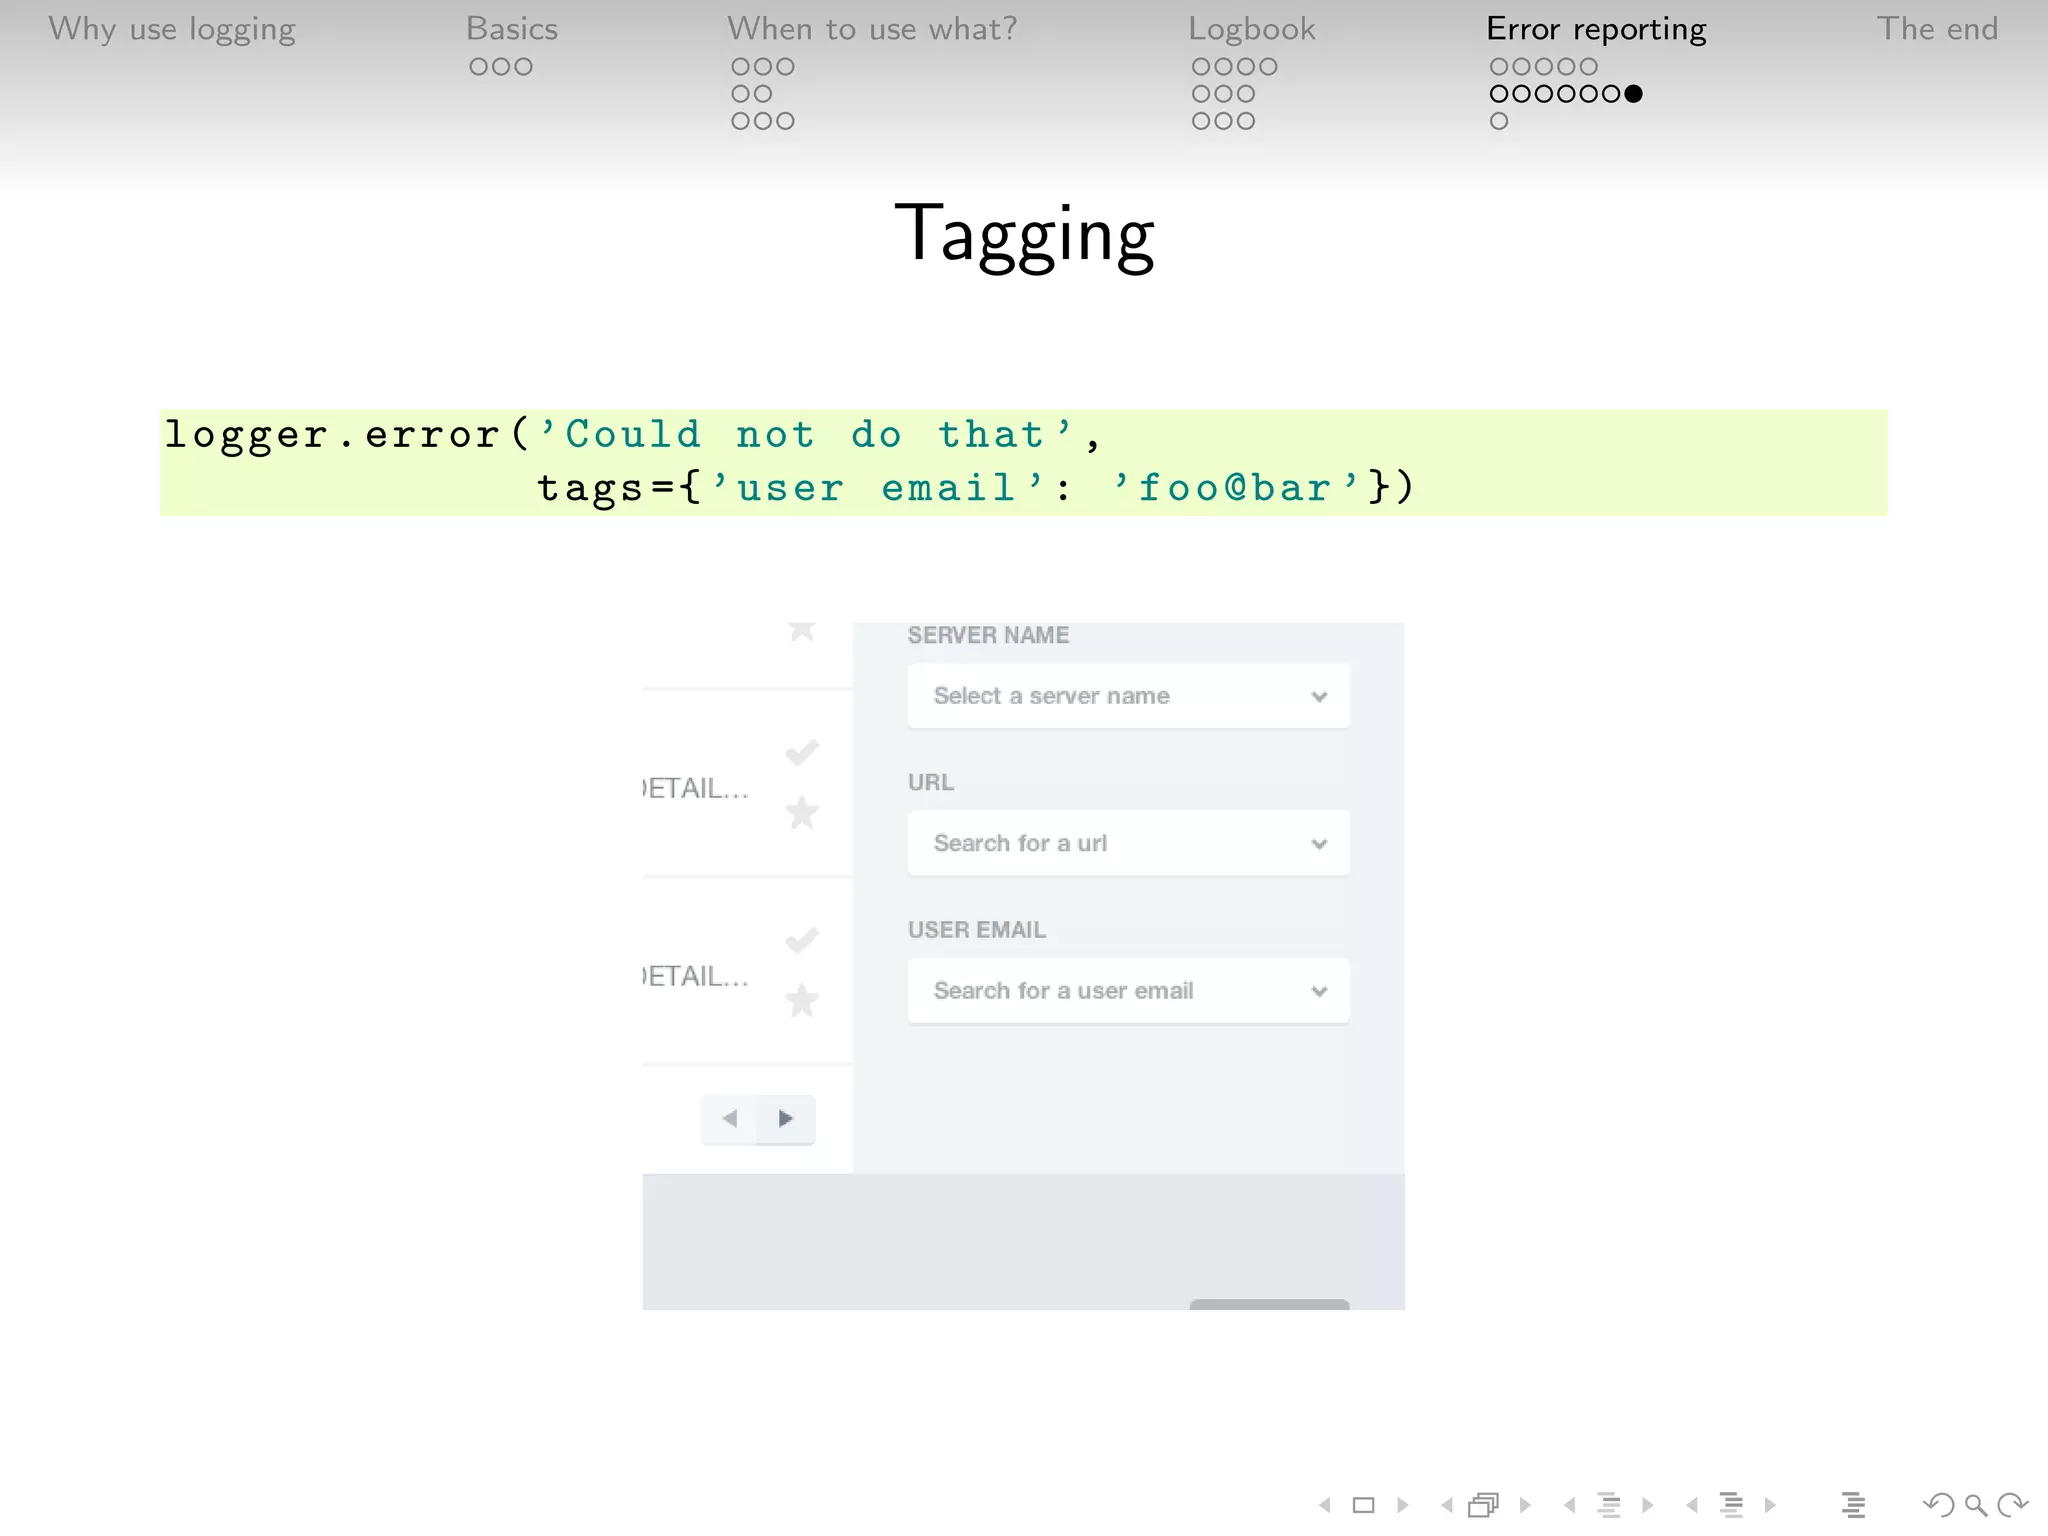Click the lone dot in Error reporting's third row

(1499, 121)
